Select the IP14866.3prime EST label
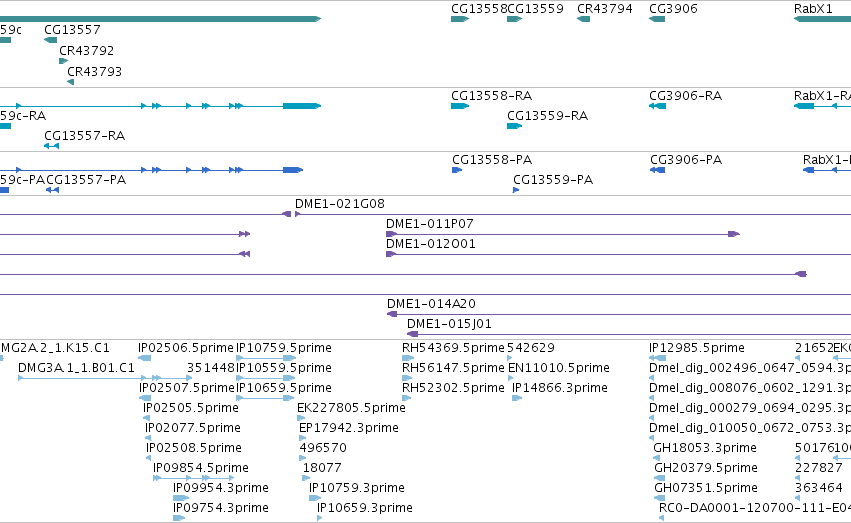Viewport: 851px width, 523px height. (x=560, y=388)
